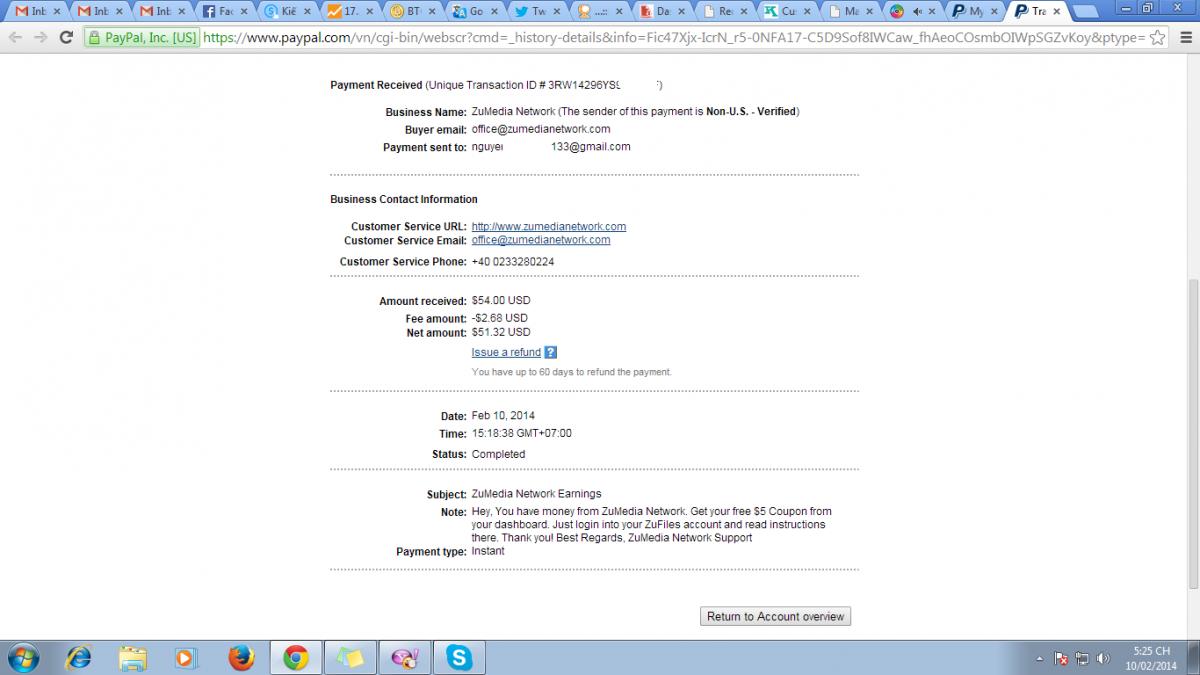Reload the PayPal page

point(66,37)
